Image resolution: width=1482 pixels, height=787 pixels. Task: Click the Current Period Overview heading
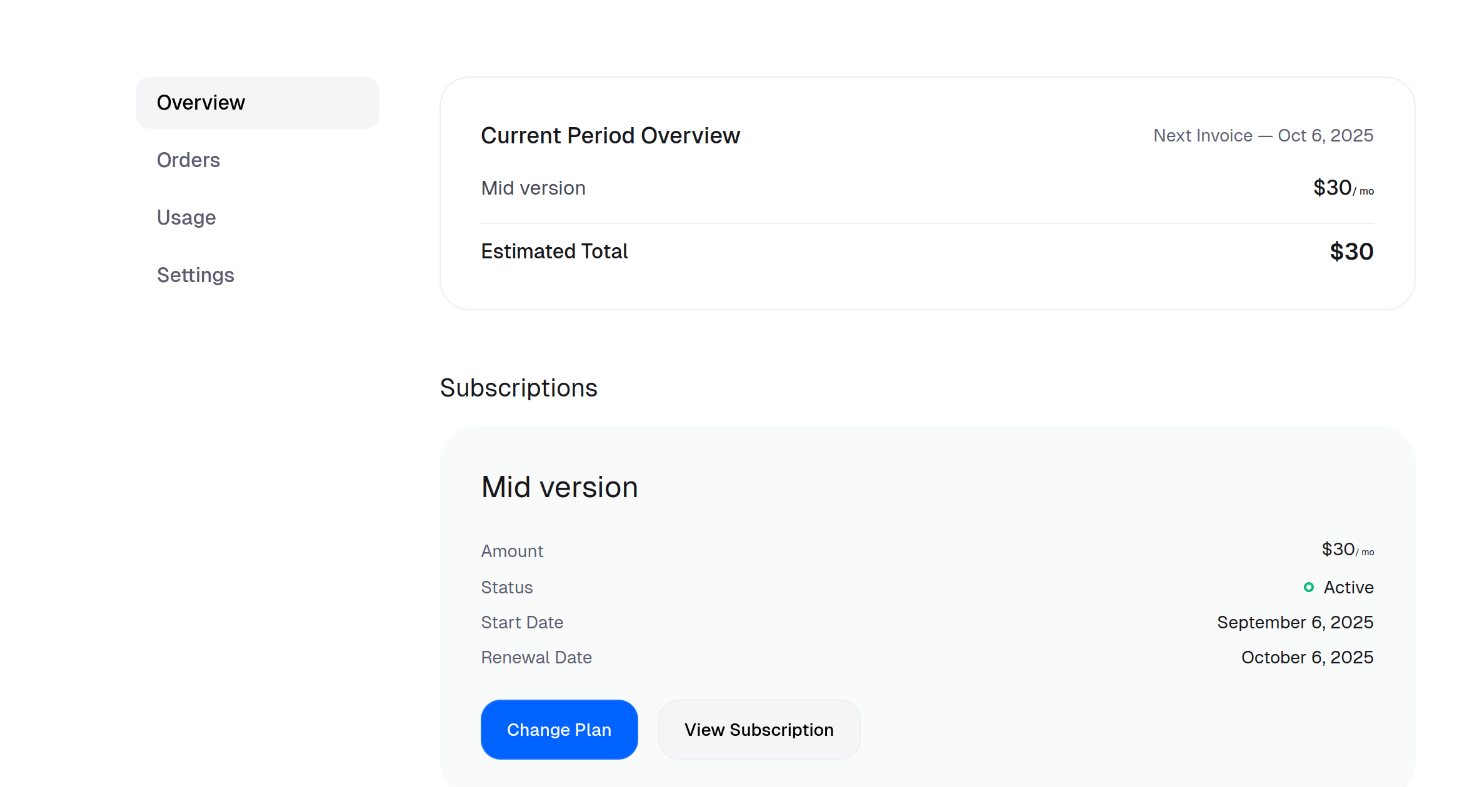(x=610, y=136)
